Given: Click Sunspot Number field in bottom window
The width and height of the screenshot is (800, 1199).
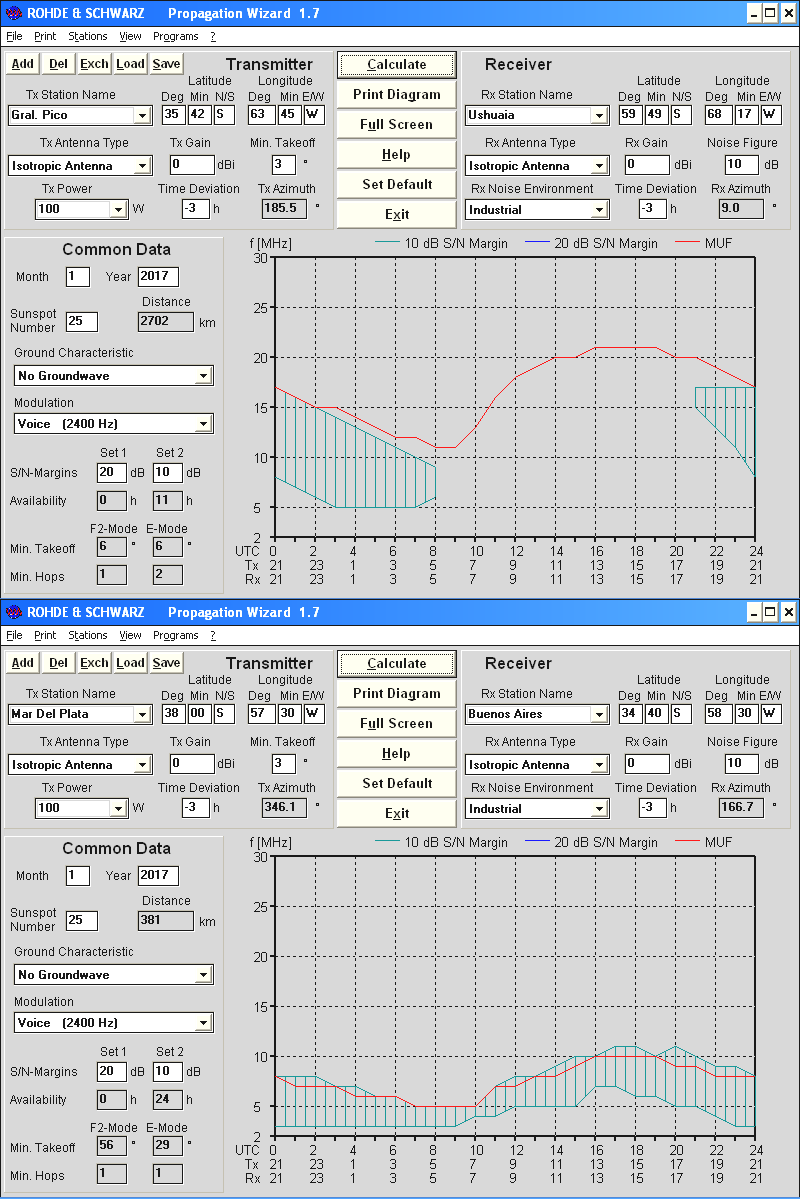Looking at the screenshot, I should point(82,920).
